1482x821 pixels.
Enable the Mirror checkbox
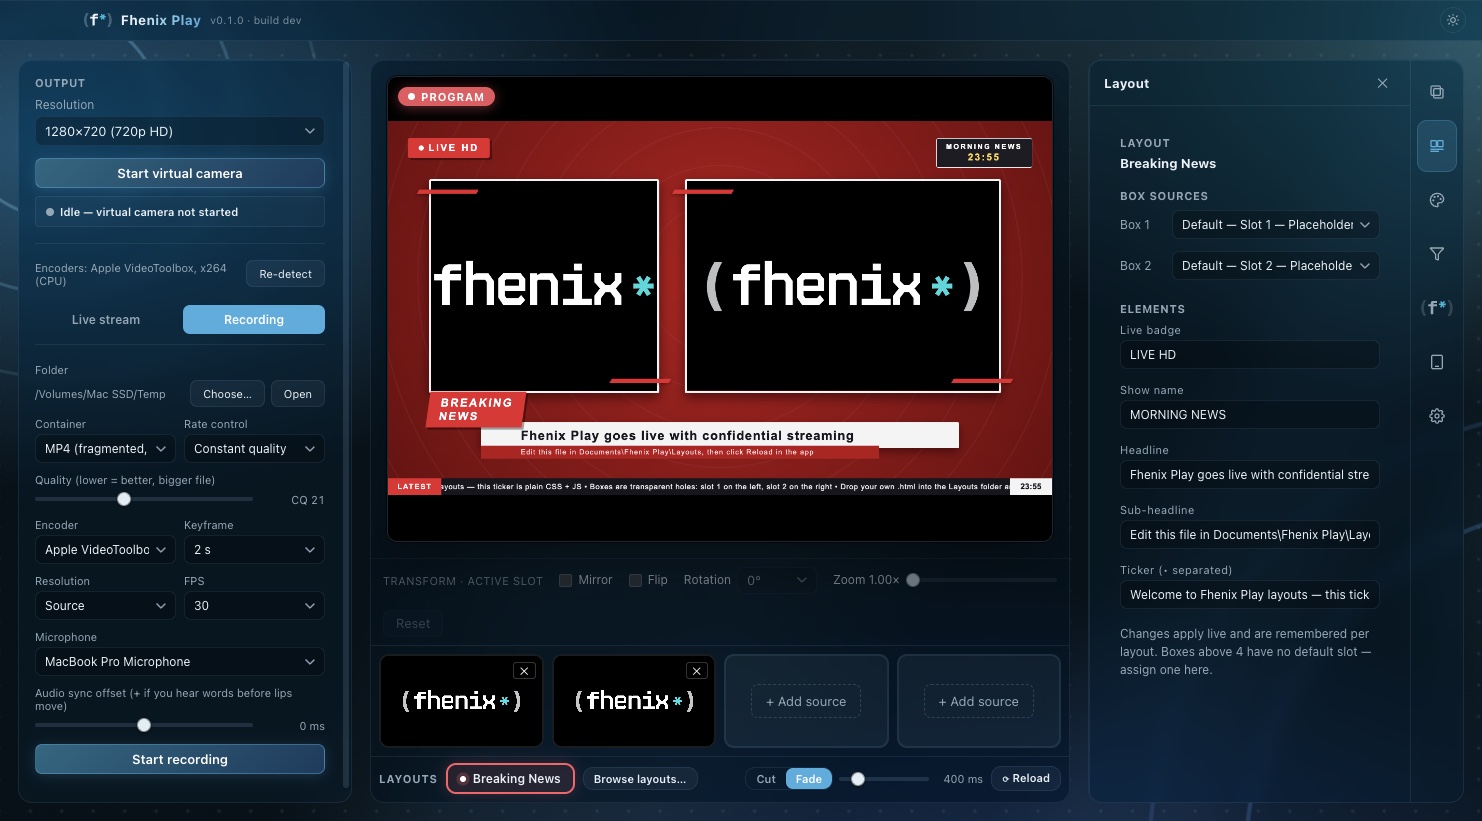[x=565, y=580]
